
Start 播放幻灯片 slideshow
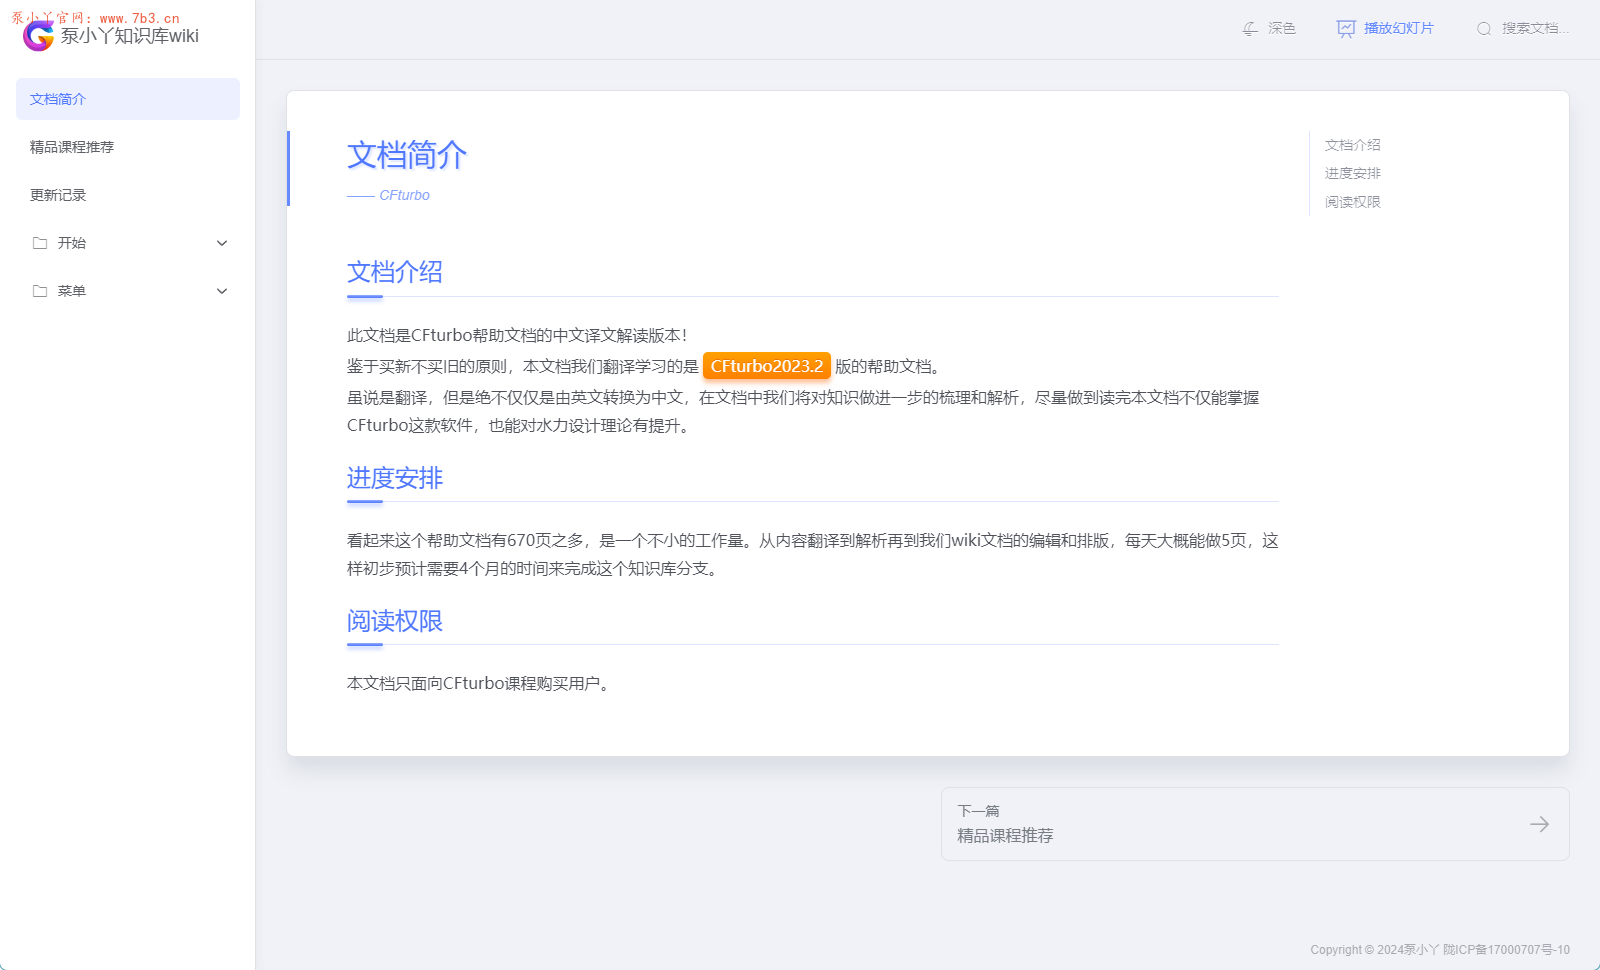(x=1385, y=29)
